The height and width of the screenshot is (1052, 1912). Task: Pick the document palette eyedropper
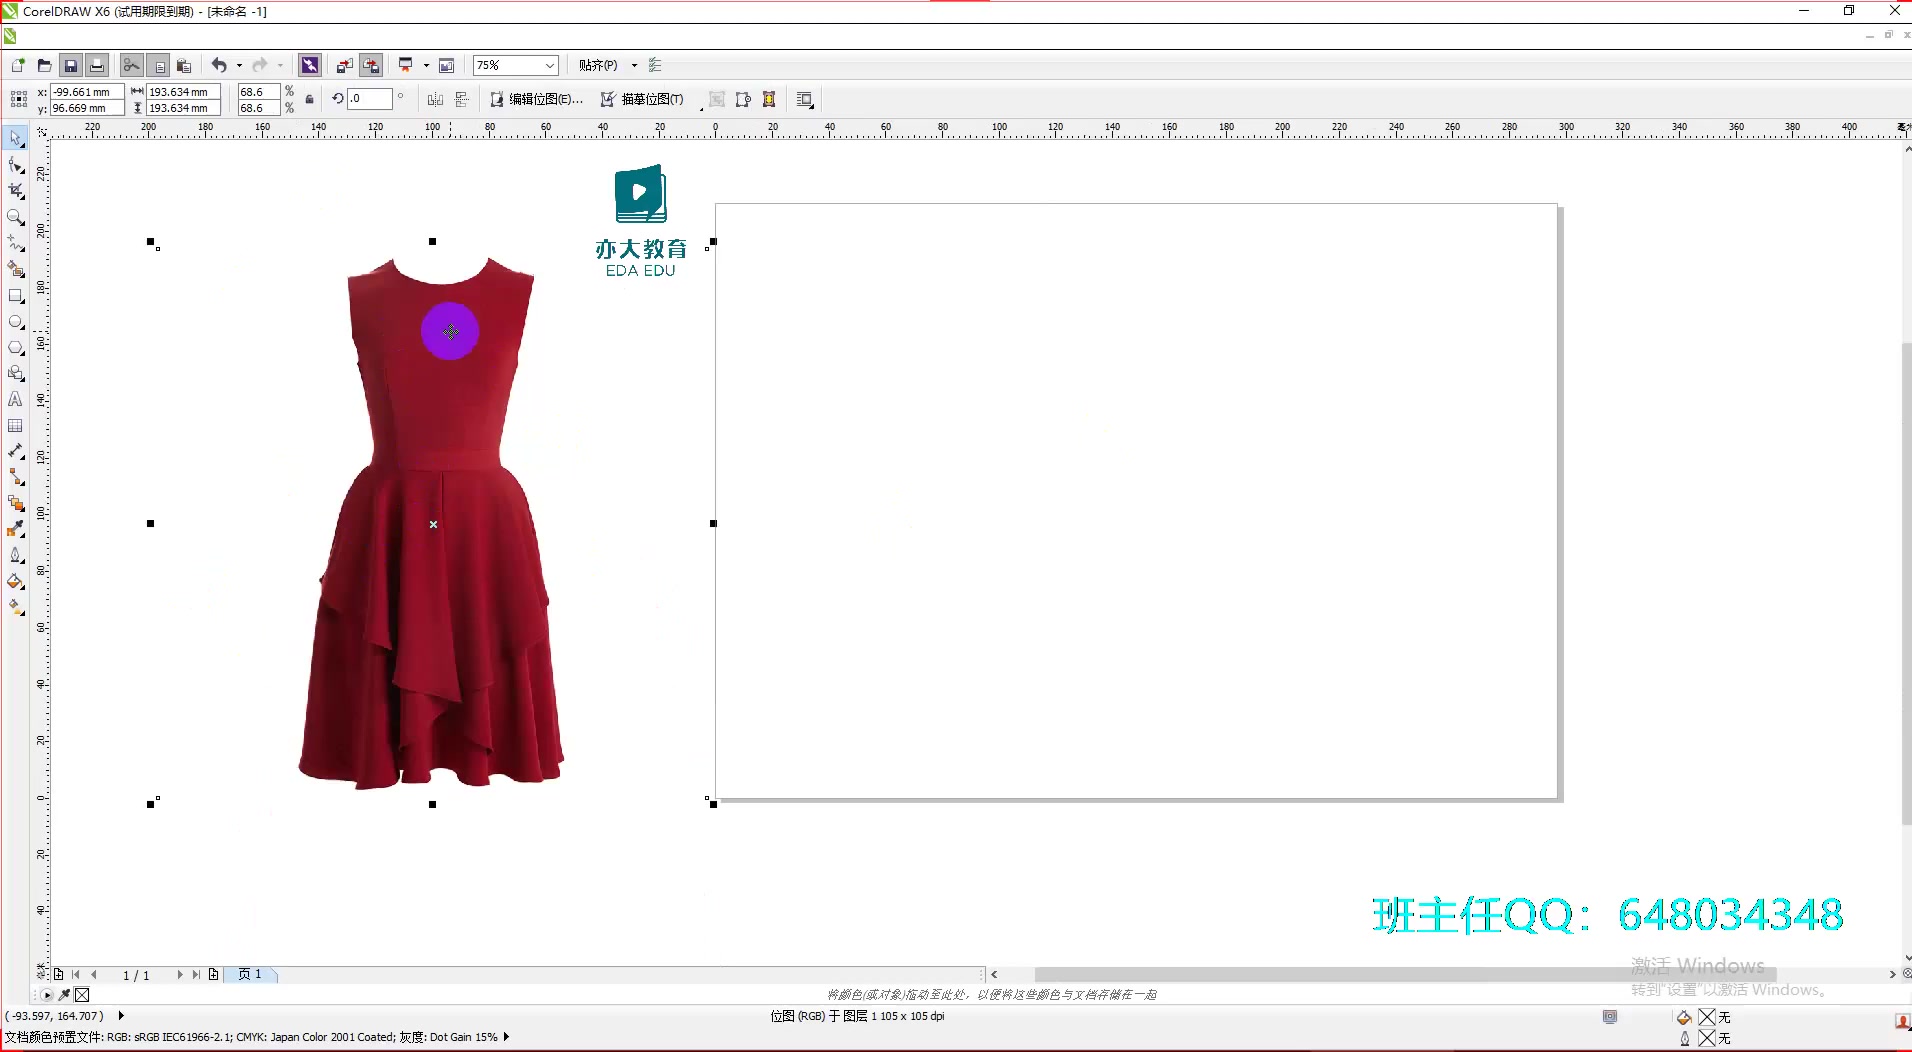pos(65,995)
